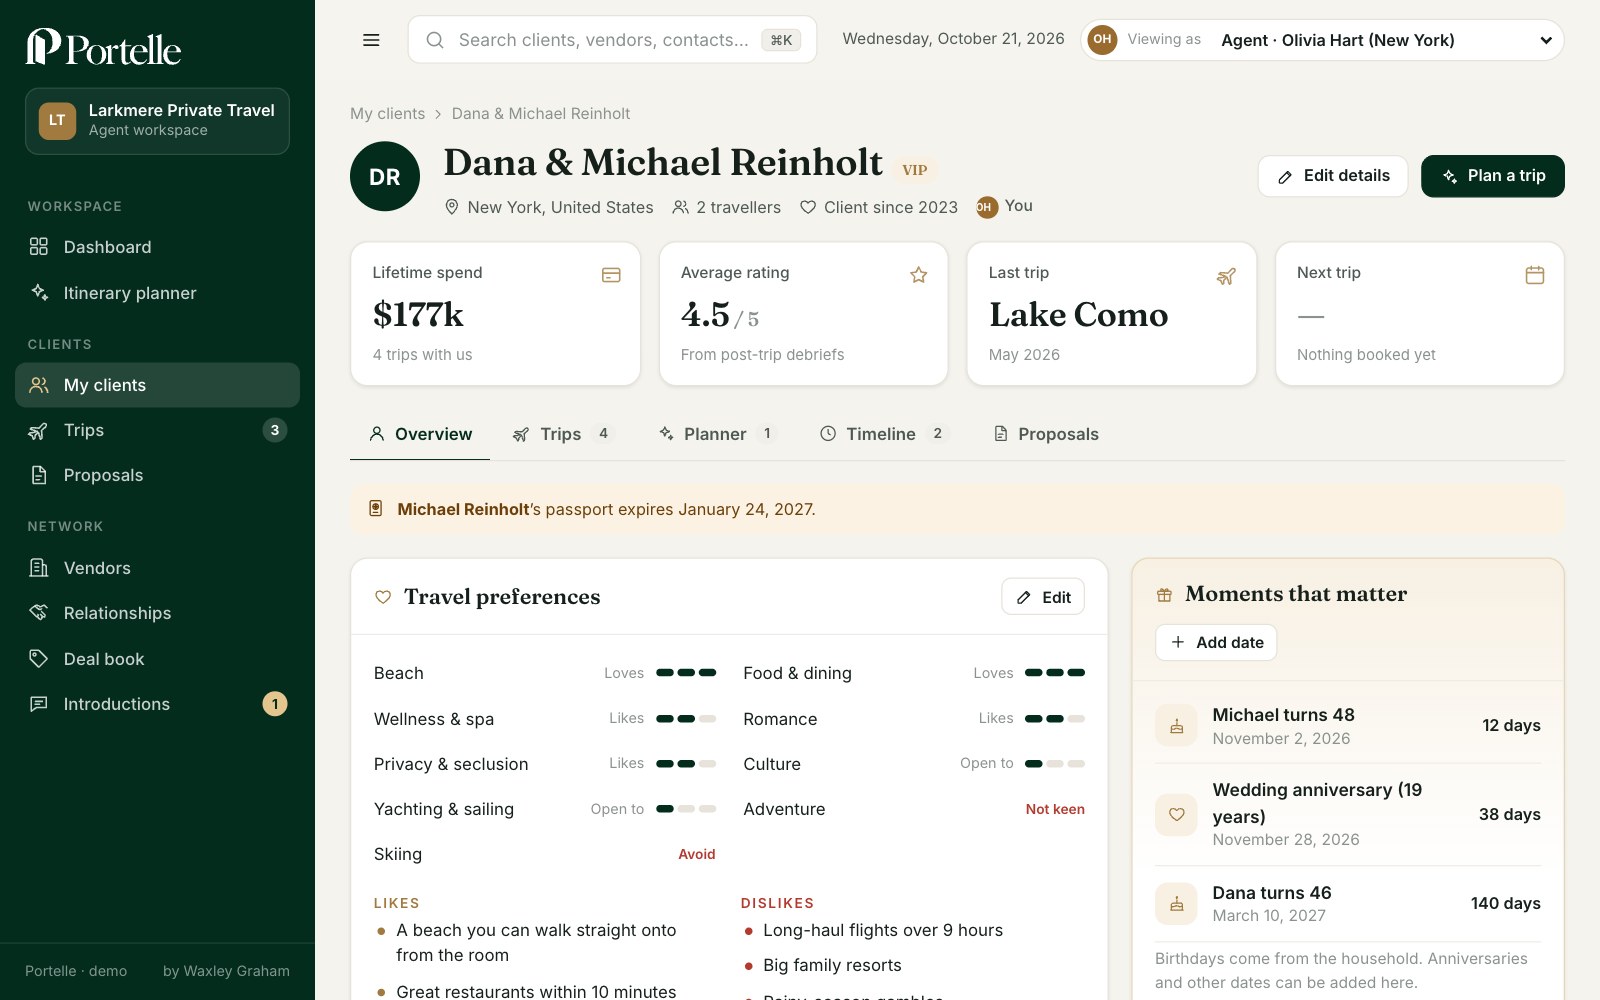
Task: Click the heart icon by Travel preferences
Action: [x=383, y=597]
